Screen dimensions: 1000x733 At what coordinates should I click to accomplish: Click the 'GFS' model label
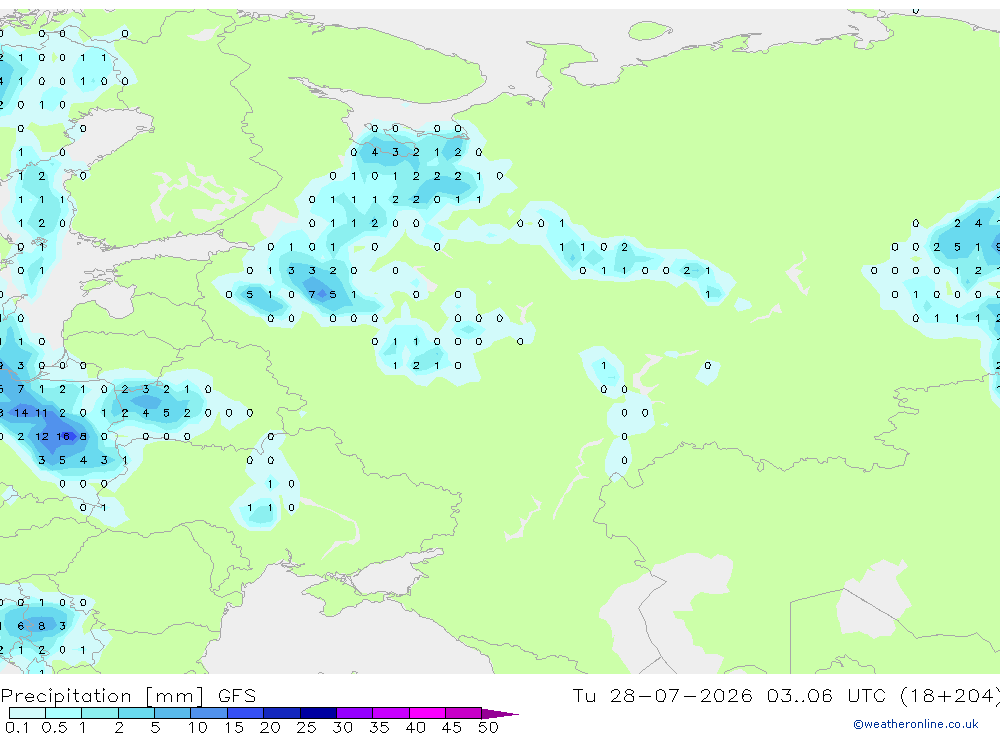click(237, 696)
